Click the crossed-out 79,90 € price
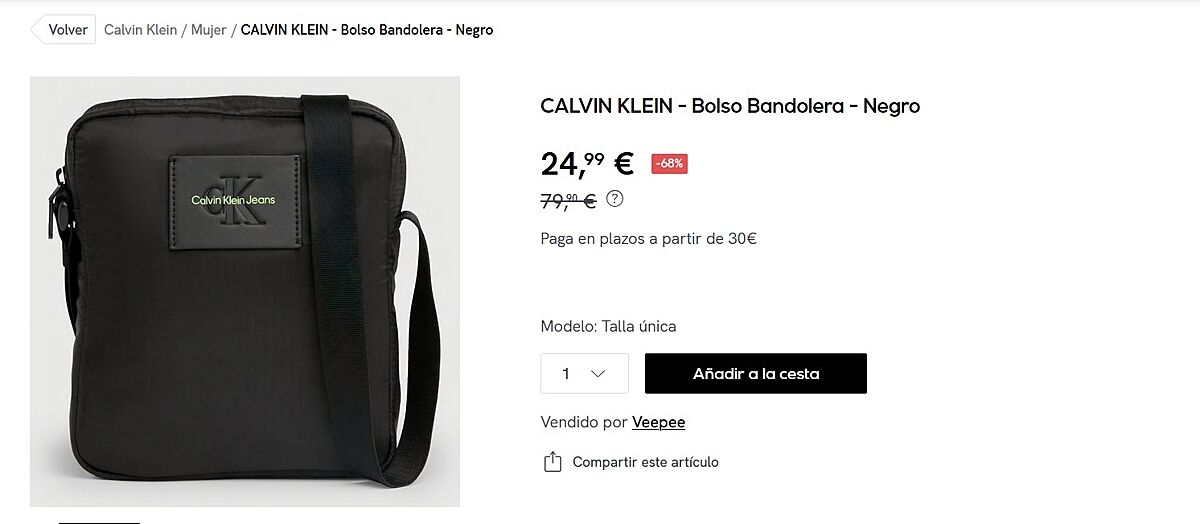The height and width of the screenshot is (524, 1200). click(568, 200)
